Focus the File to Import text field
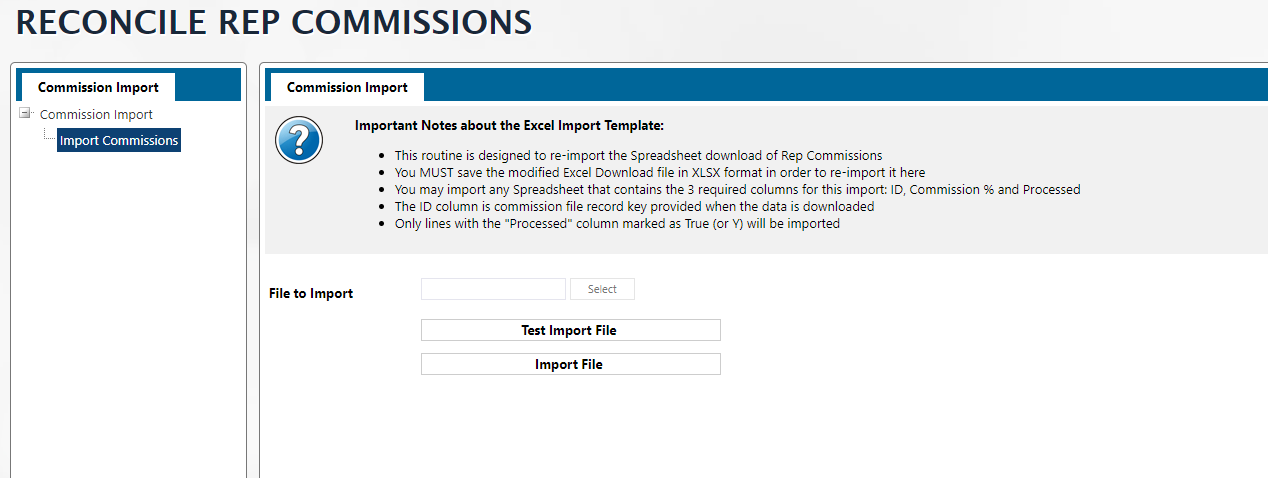The width and height of the screenshot is (1268, 478). coord(493,289)
